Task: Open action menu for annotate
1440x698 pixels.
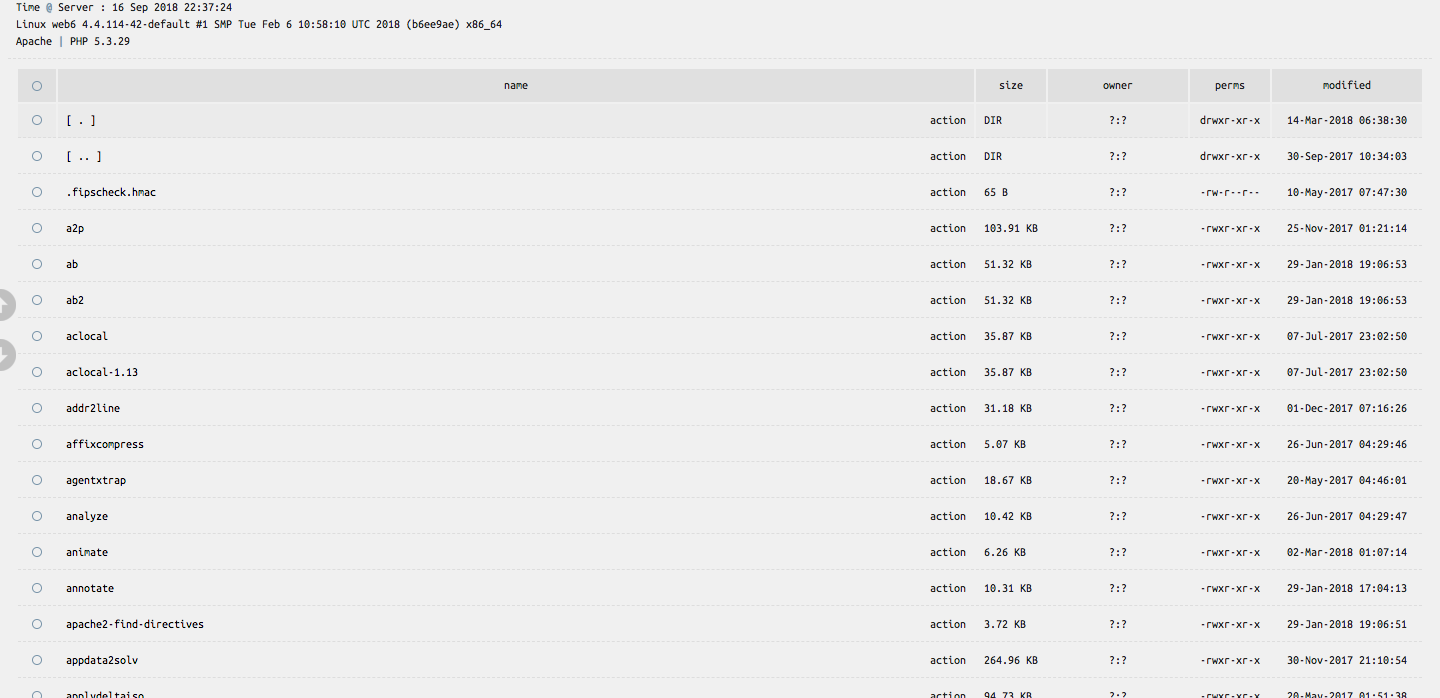Action: [948, 588]
